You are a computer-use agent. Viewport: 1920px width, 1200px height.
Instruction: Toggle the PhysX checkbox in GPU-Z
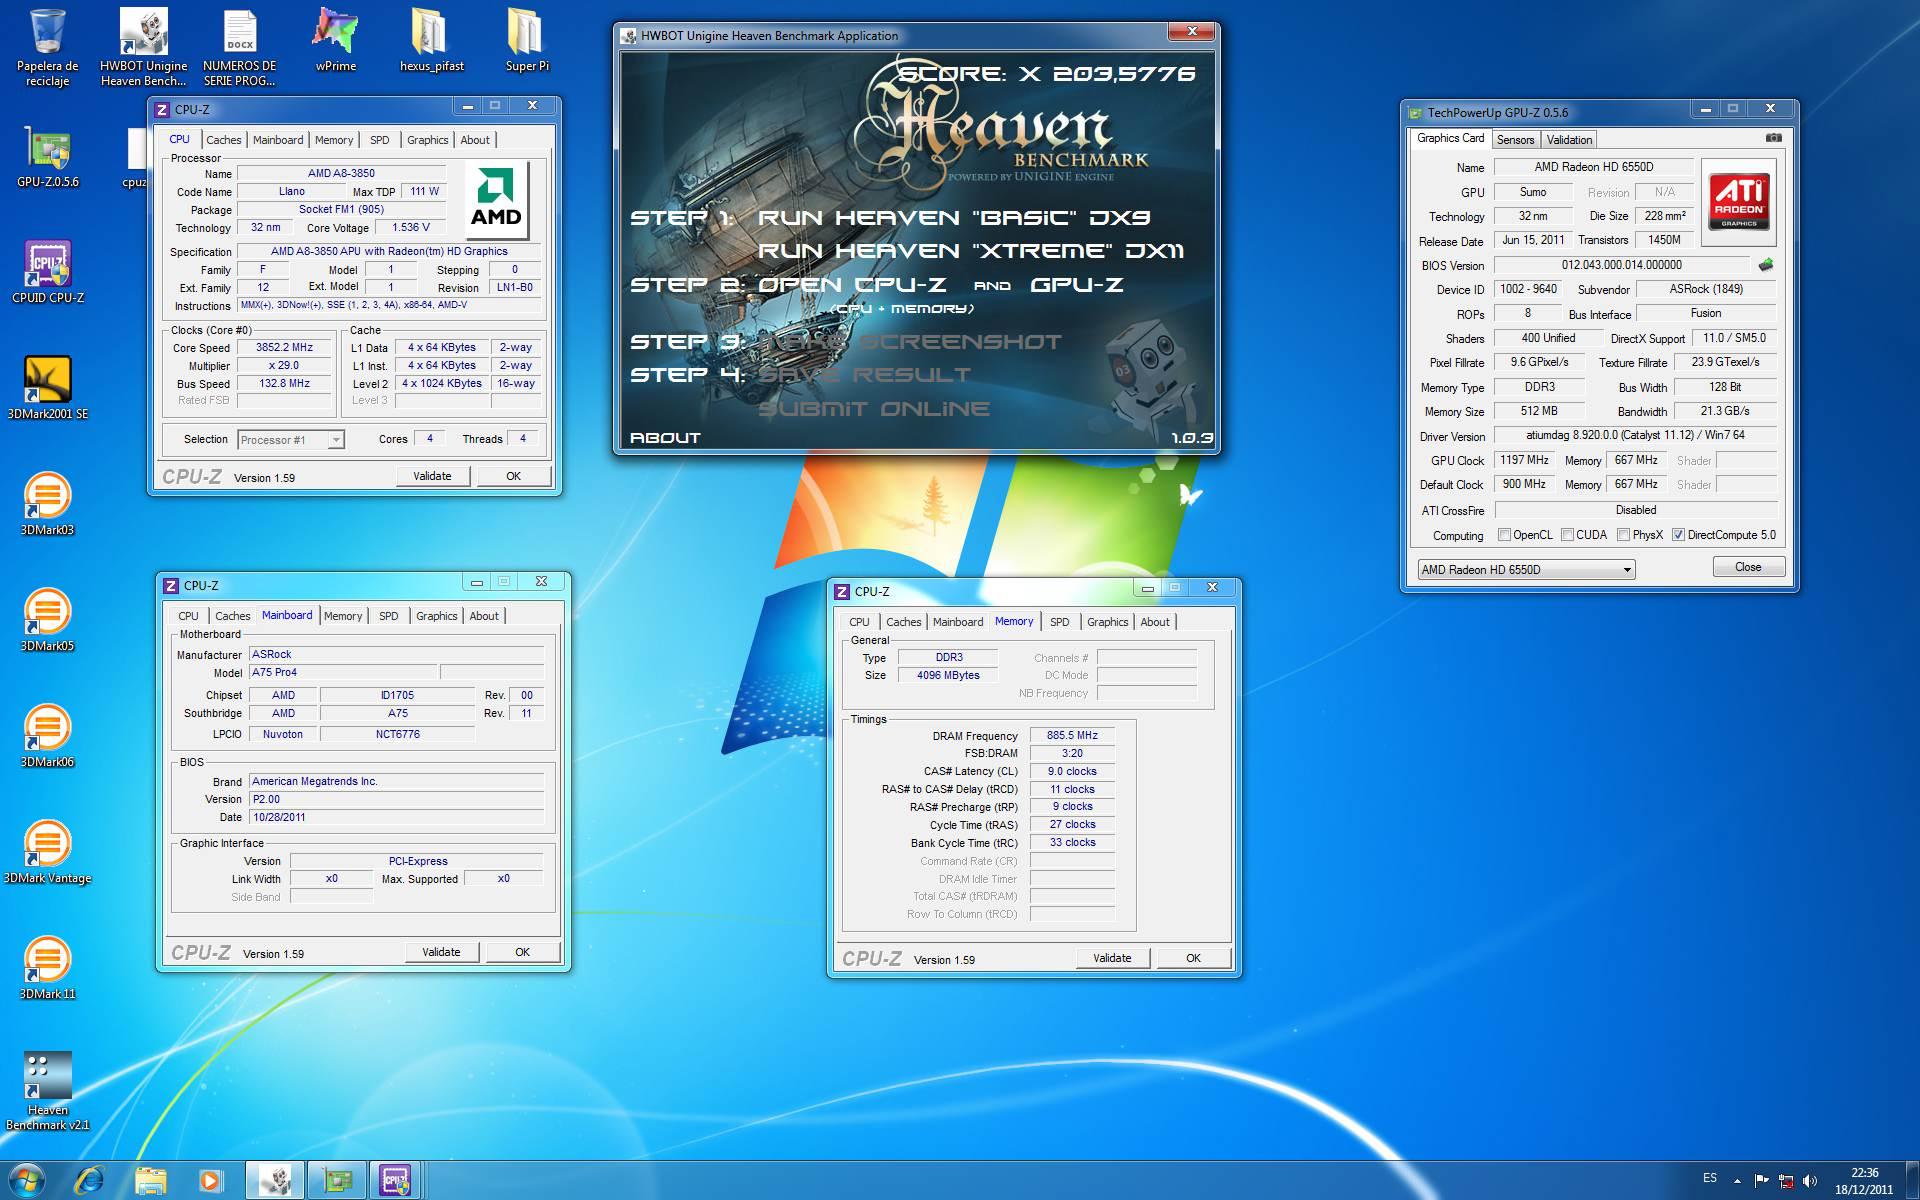[1623, 535]
